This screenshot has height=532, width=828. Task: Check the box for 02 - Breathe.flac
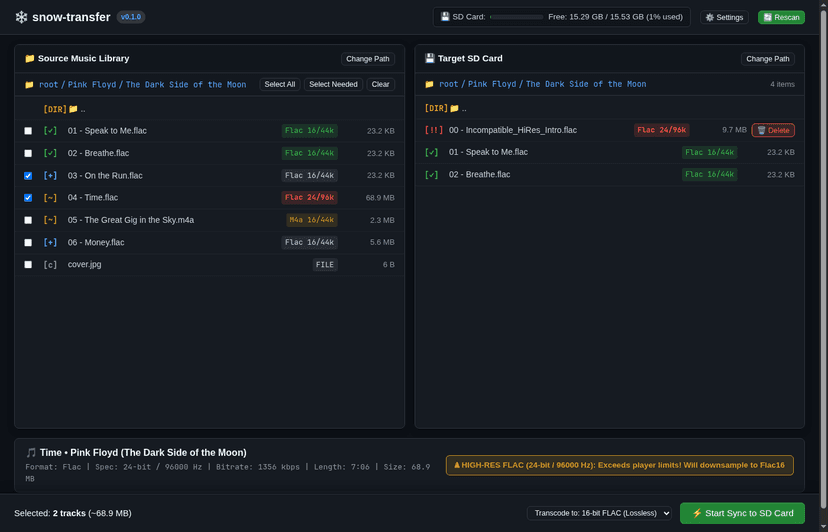(28, 153)
